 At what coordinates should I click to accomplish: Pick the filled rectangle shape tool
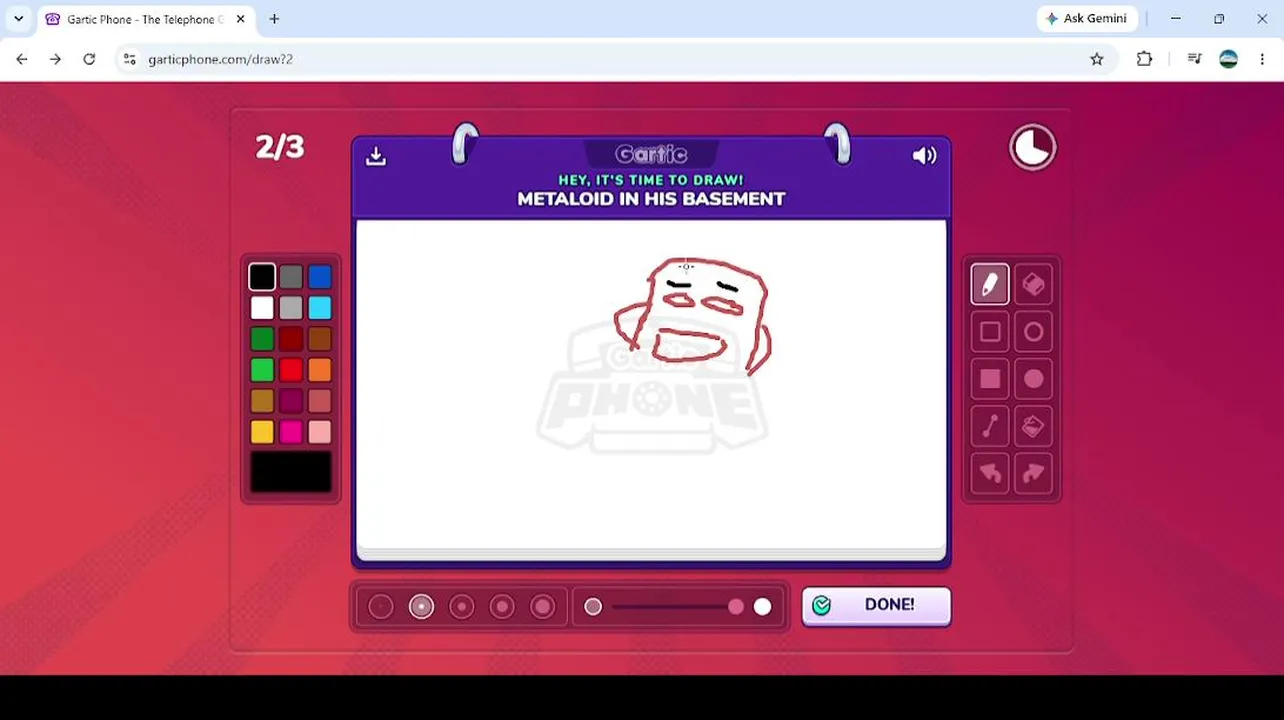(990, 379)
